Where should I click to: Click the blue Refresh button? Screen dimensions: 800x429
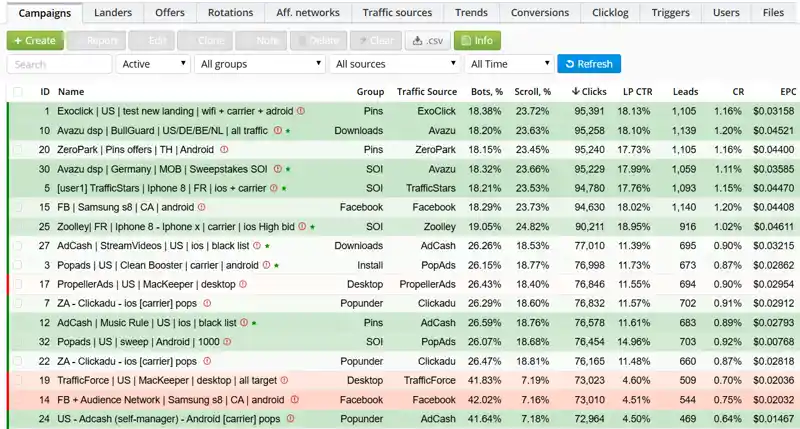(589, 64)
